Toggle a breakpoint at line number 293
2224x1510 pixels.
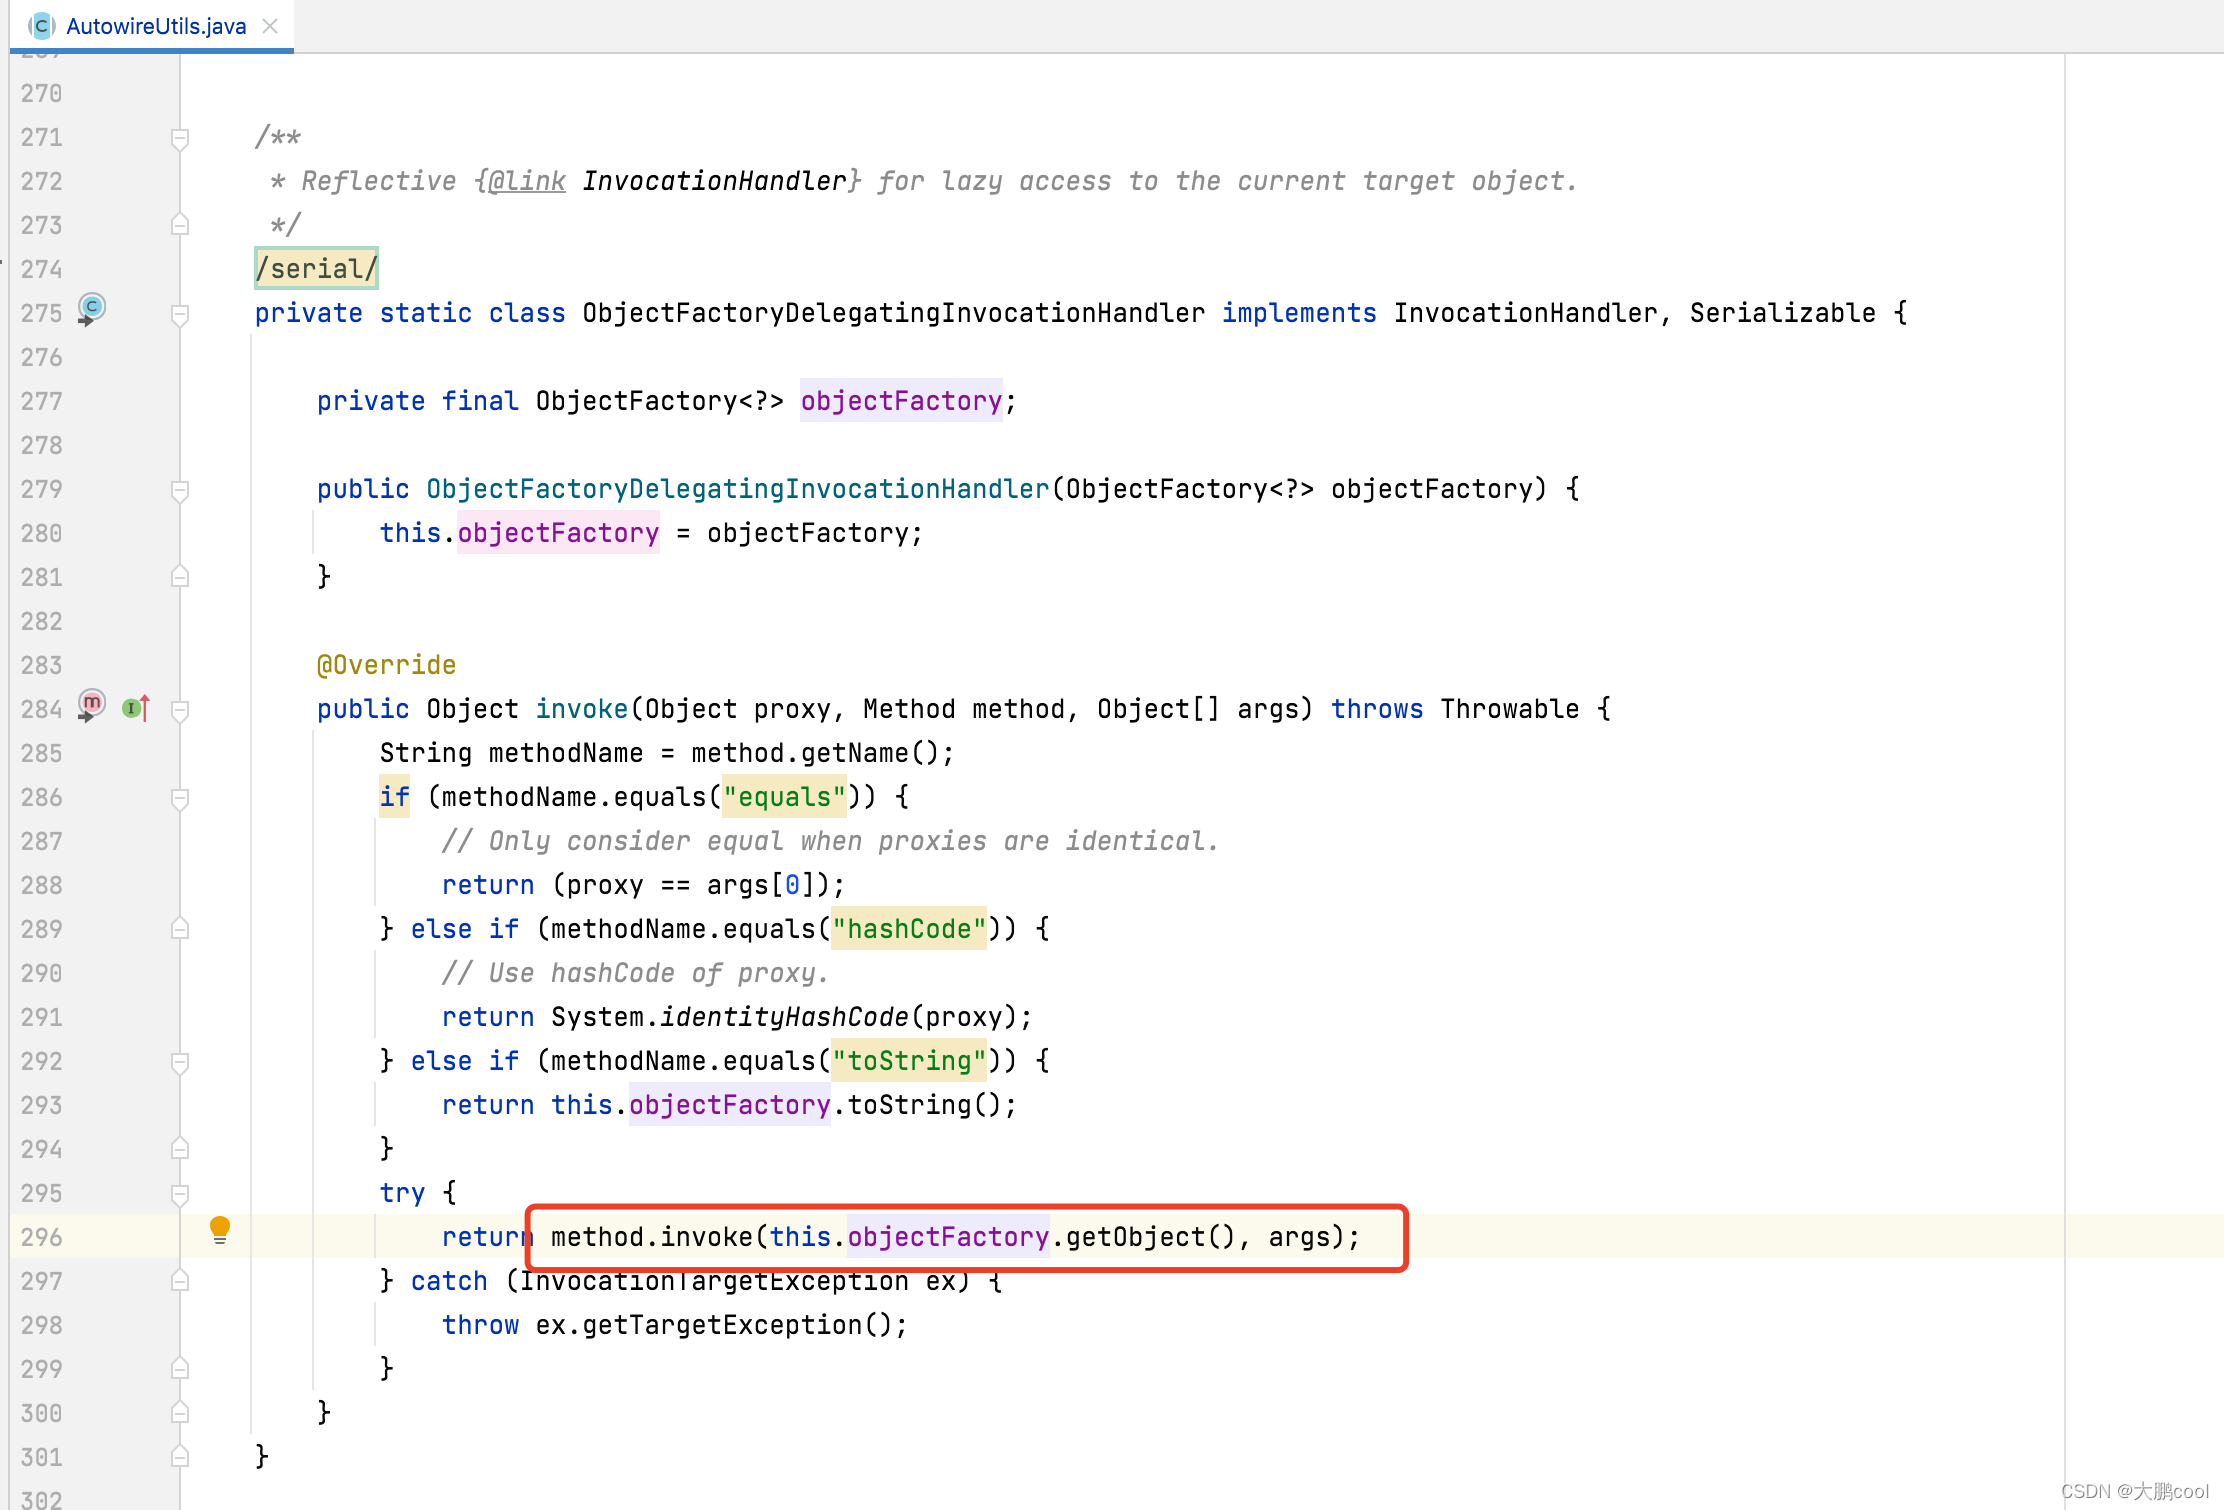point(42,1105)
